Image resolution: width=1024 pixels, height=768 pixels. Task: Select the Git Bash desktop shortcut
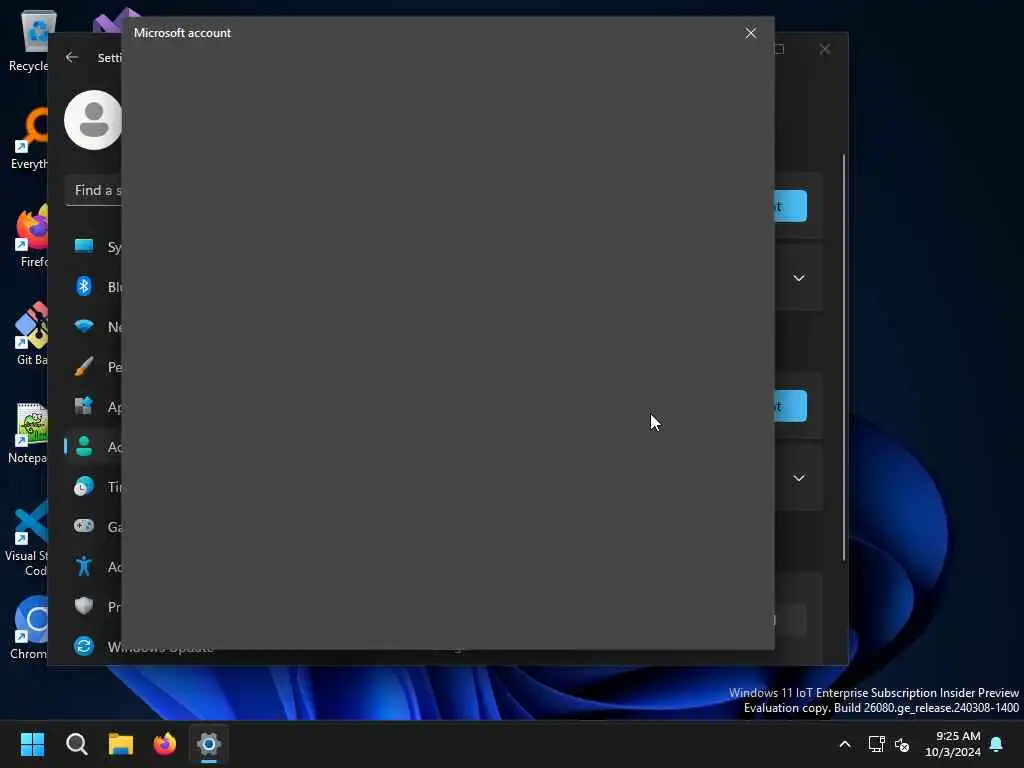[31, 334]
